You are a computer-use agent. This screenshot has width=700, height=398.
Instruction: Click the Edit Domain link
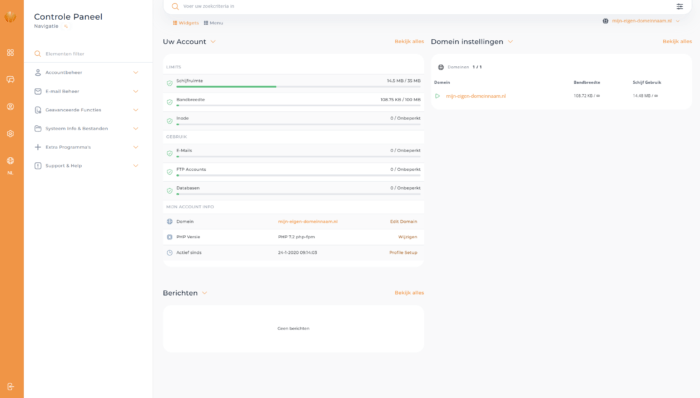click(404, 222)
